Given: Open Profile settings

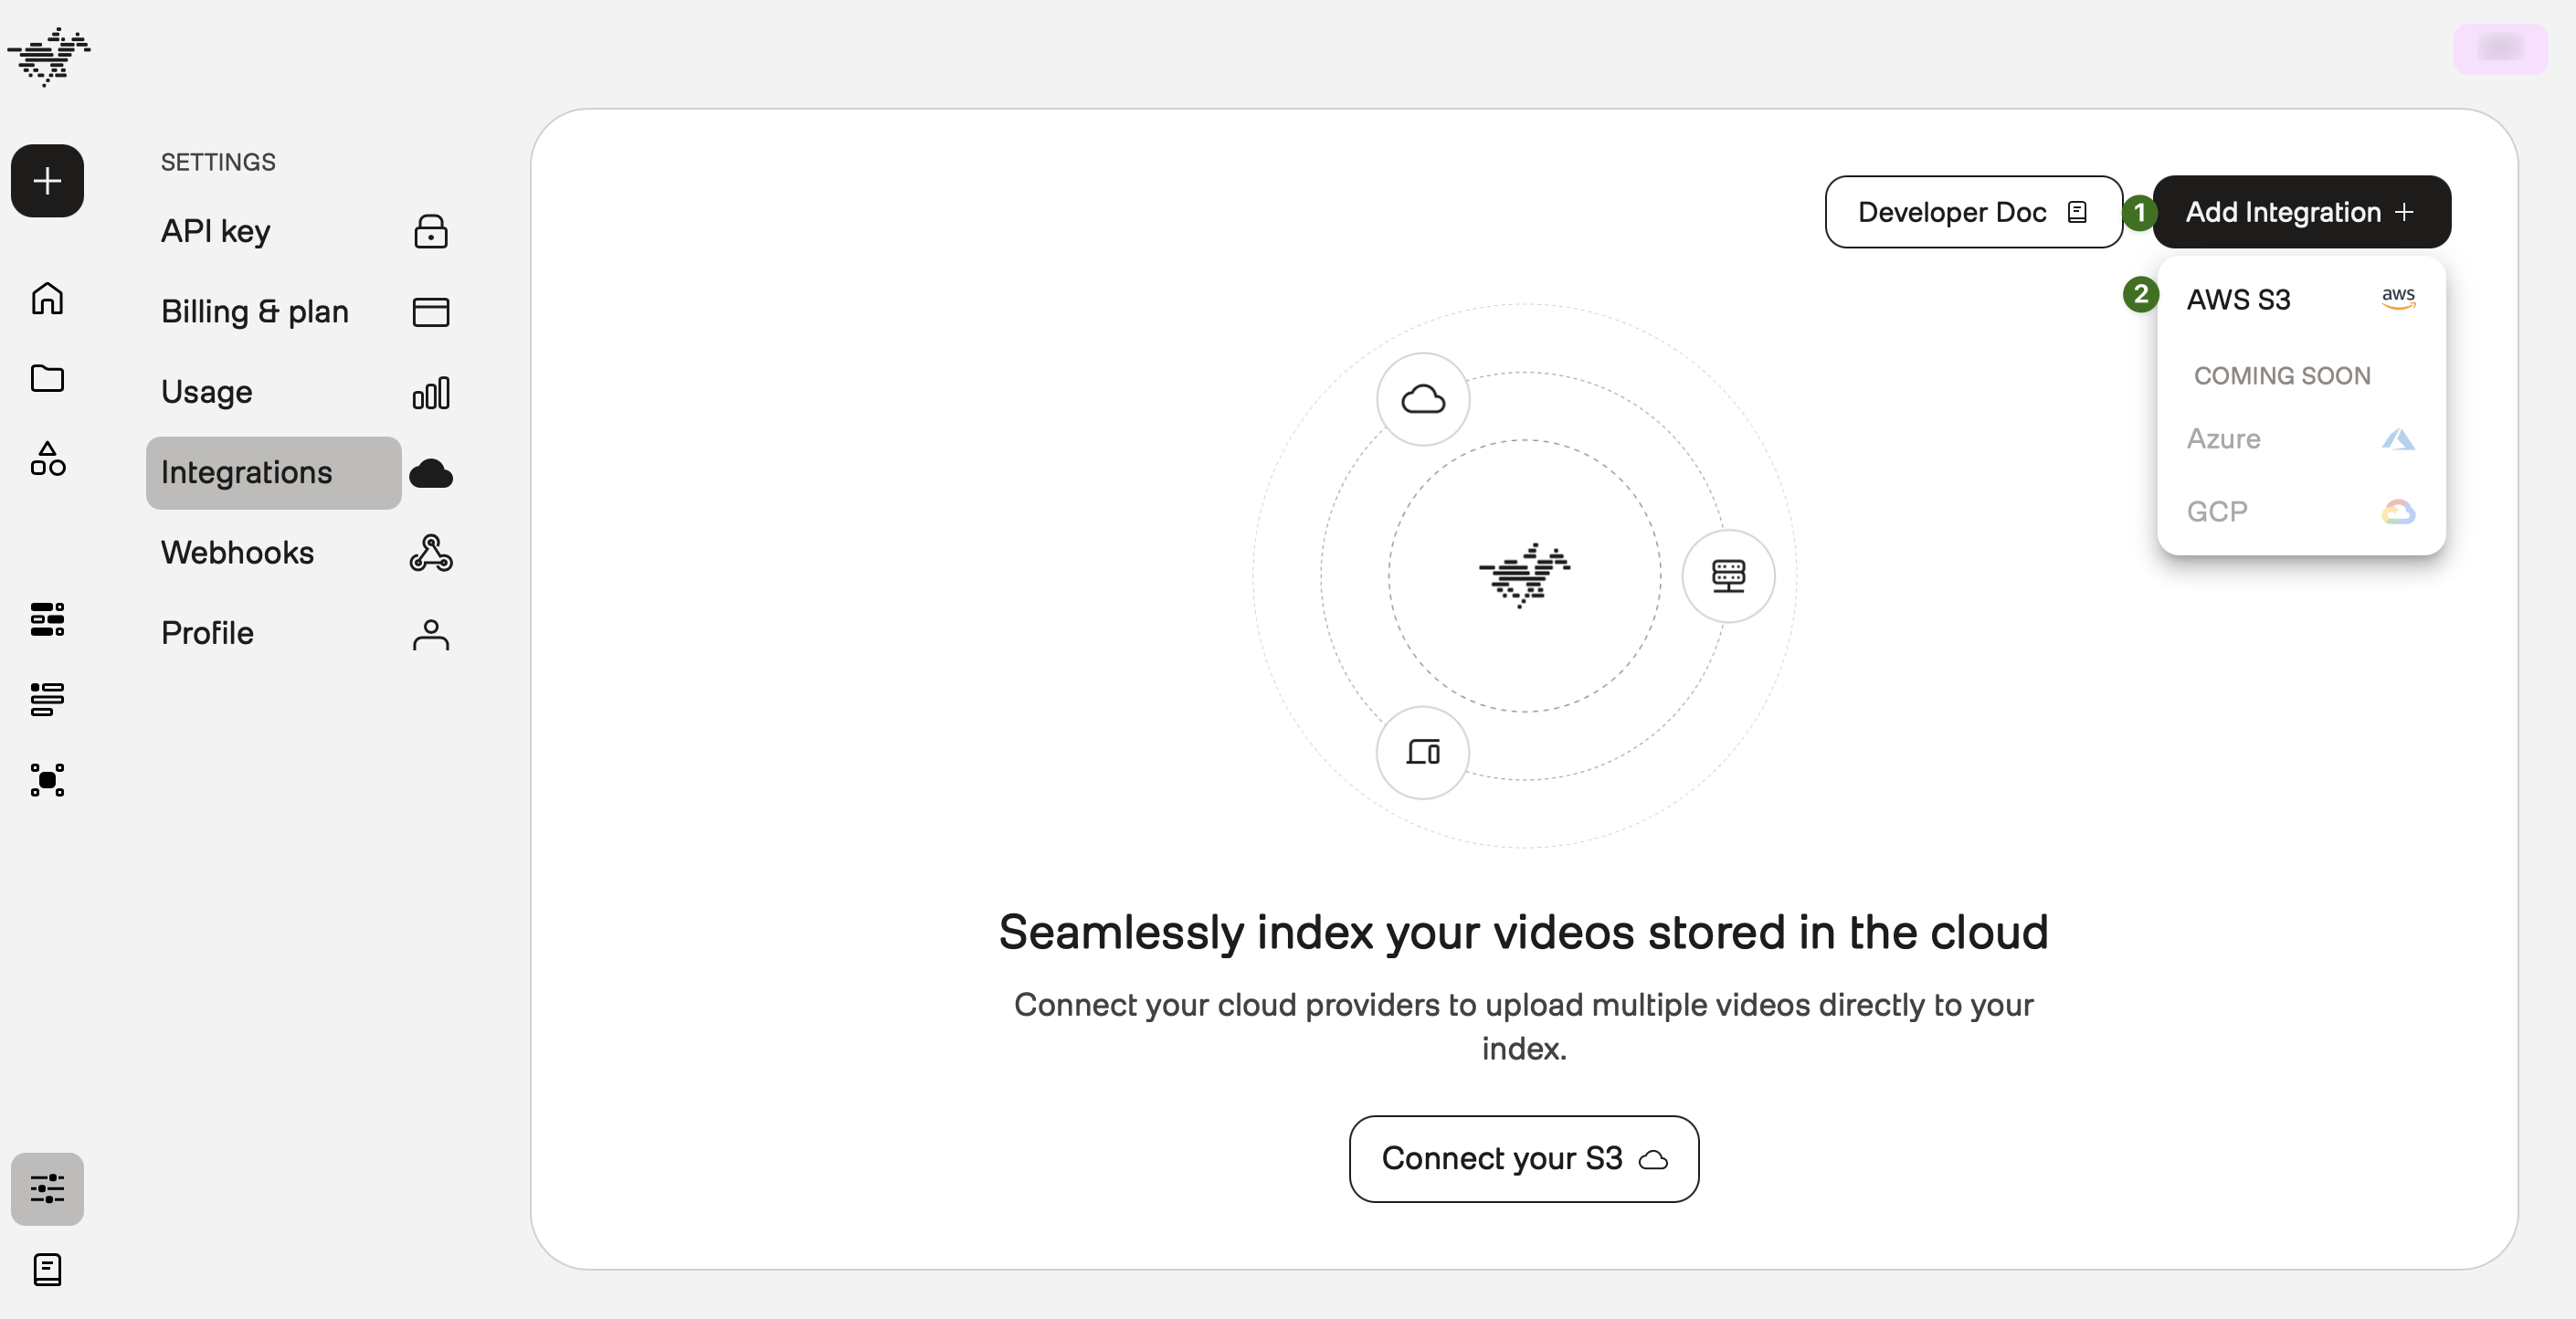Looking at the screenshot, I should [x=208, y=633].
